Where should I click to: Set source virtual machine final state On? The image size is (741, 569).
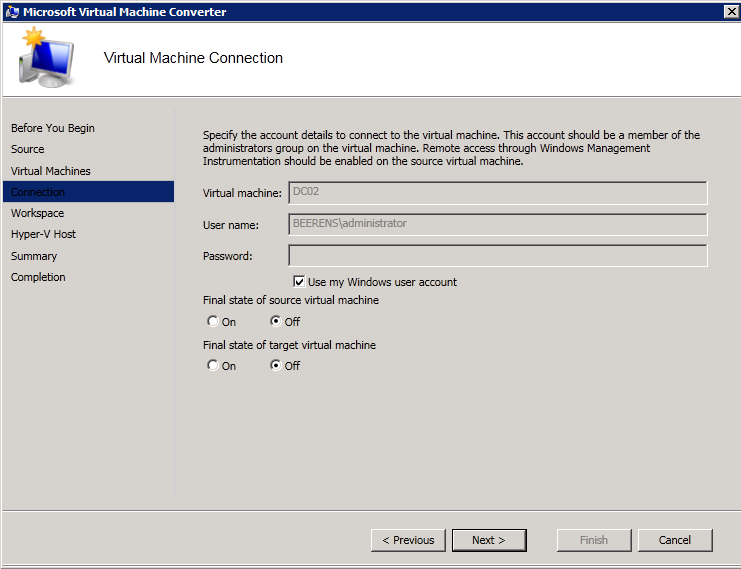(x=213, y=321)
